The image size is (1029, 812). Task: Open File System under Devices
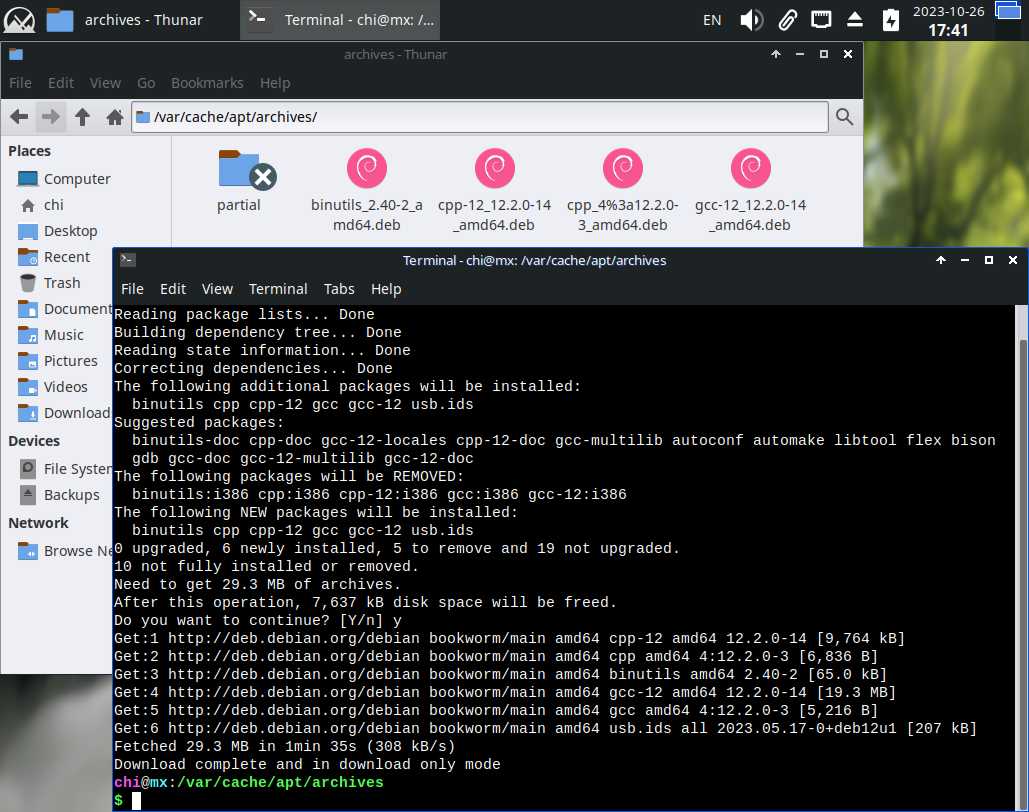[x=64, y=469]
